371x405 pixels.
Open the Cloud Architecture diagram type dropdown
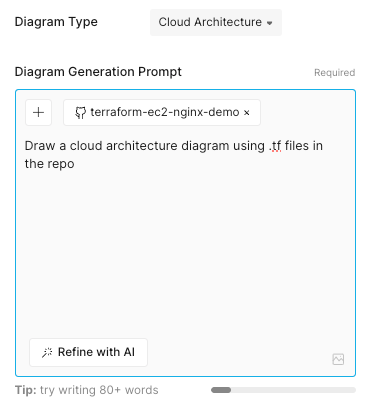[x=216, y=22]
